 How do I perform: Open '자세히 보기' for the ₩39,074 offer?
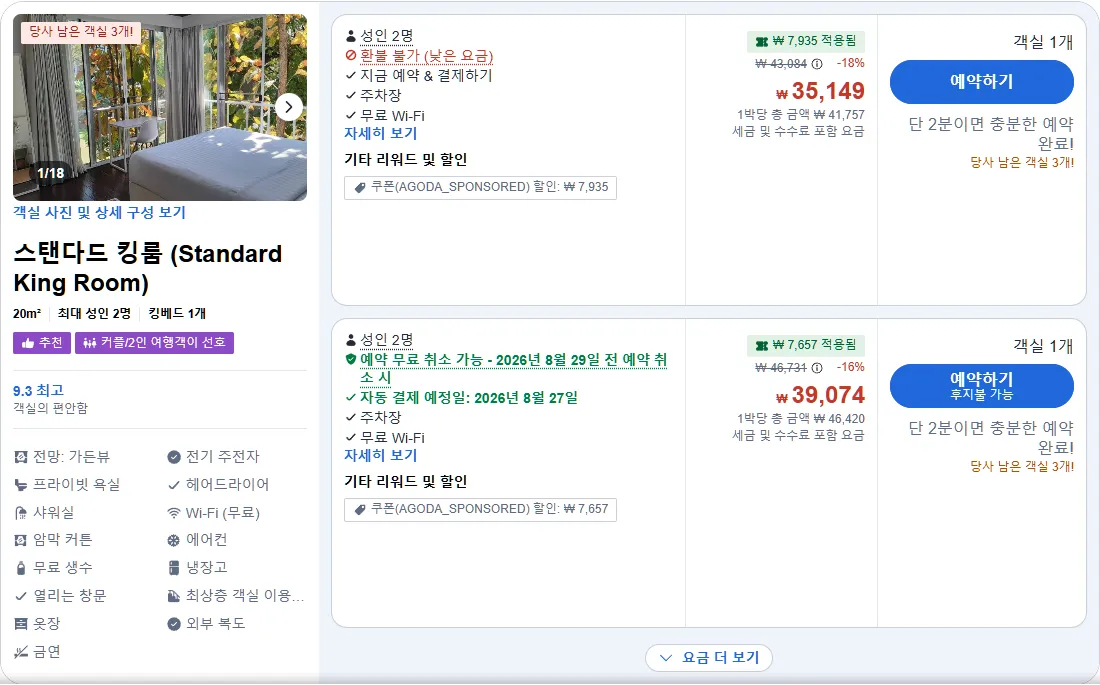381,455
